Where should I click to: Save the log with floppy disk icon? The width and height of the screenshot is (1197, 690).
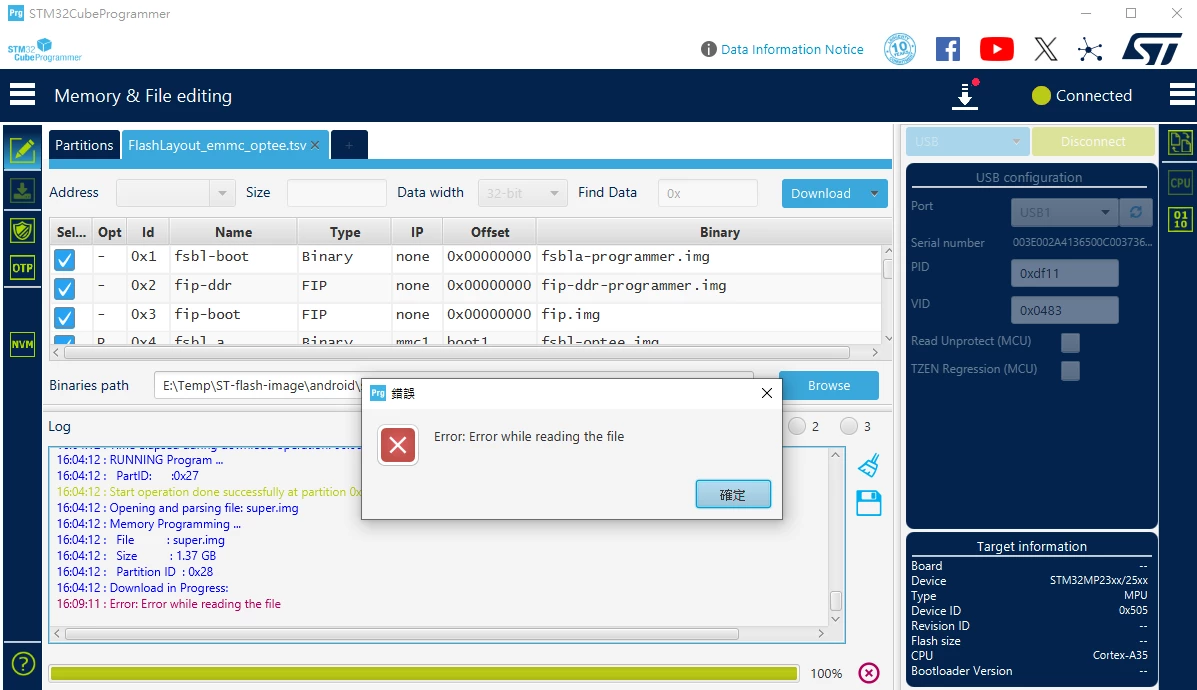tap(869, 504)
